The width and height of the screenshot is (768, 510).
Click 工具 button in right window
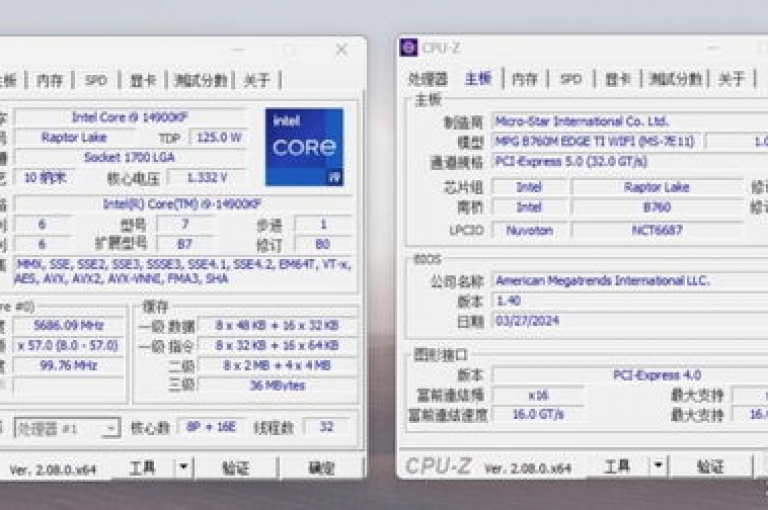pyautogui.click(x=617, y=465)
